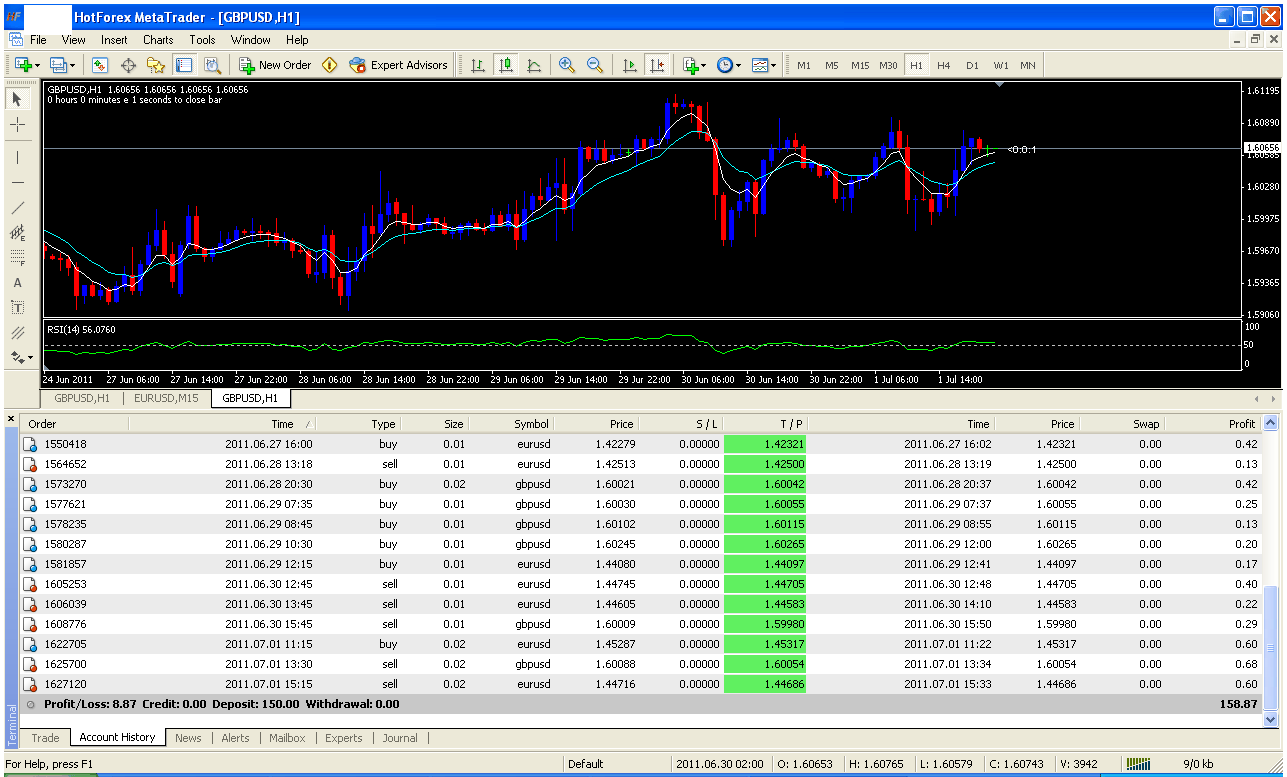Image resolution: width=1287 pixels, height=777 pixels.
Task: Select the MN timeframe
Action: pos(1028,65)
